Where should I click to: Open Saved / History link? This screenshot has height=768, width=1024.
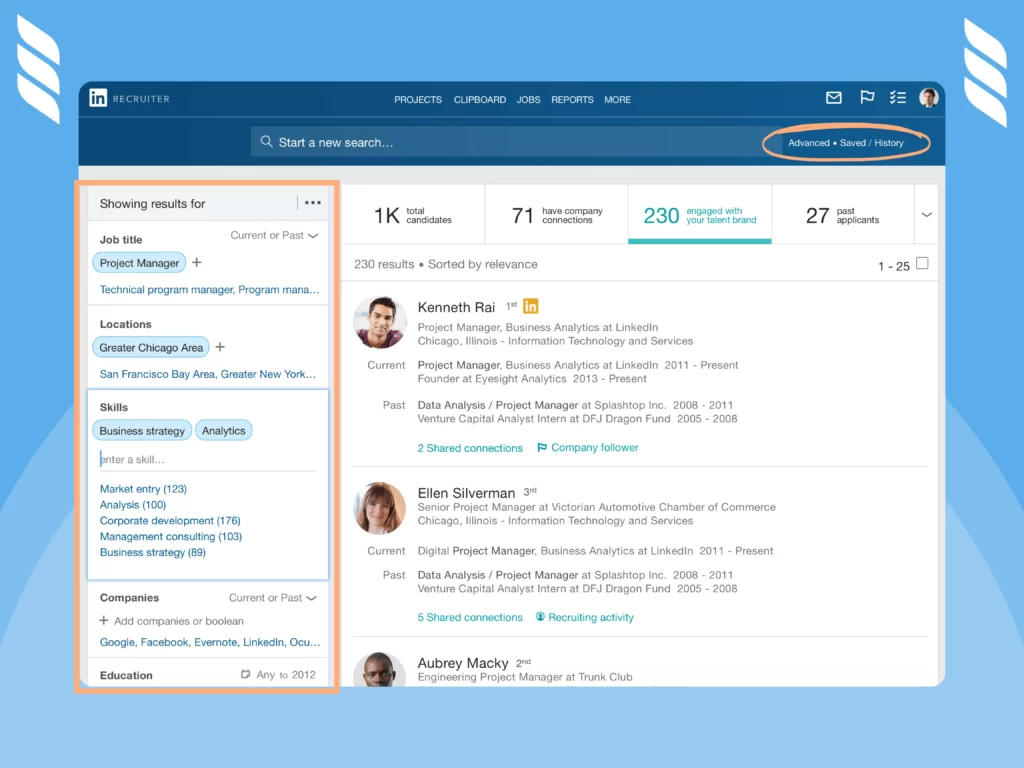[x=871, y=143]
